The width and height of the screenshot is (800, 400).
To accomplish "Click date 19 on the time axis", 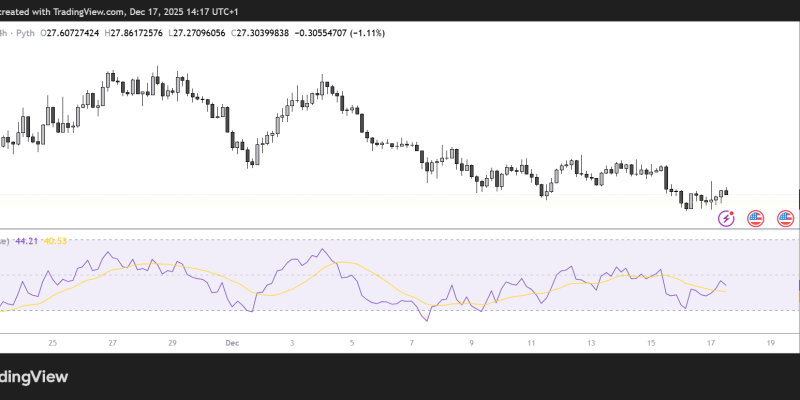I will (772, 342).
